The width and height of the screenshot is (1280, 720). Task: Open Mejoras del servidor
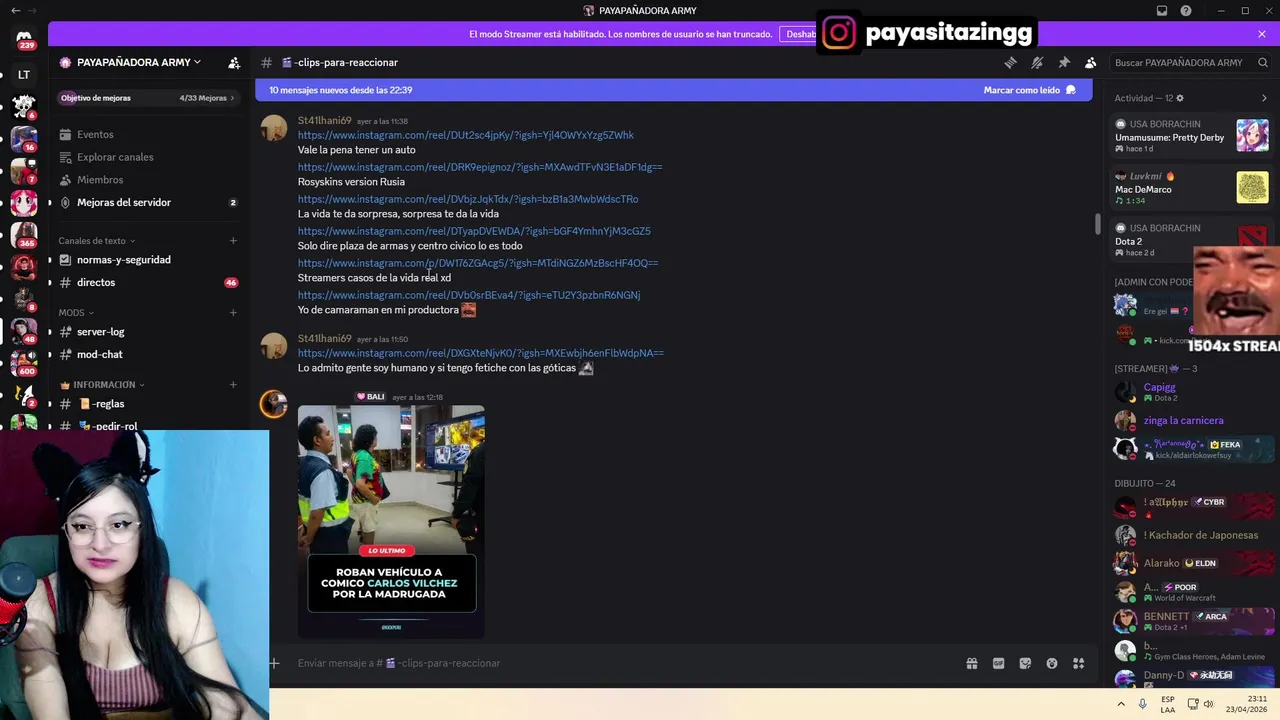(x=124, y=202)
